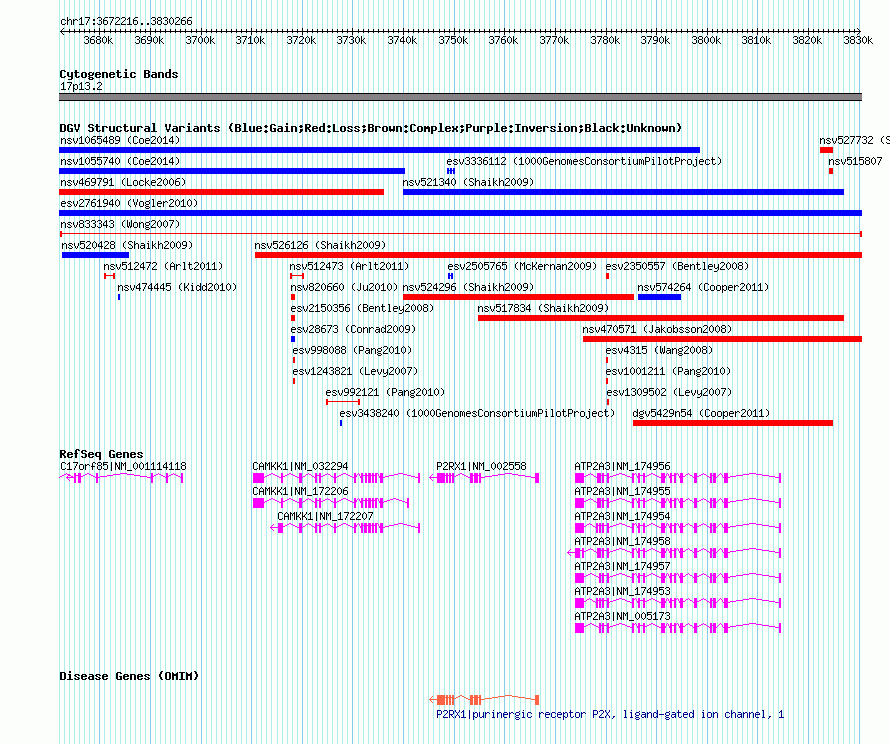Image resolution: width=890 pixels, height=744 pixels.
Task: Select esv2505765 (McKernan2009) variant label
Action: click(x=522, y=266)
